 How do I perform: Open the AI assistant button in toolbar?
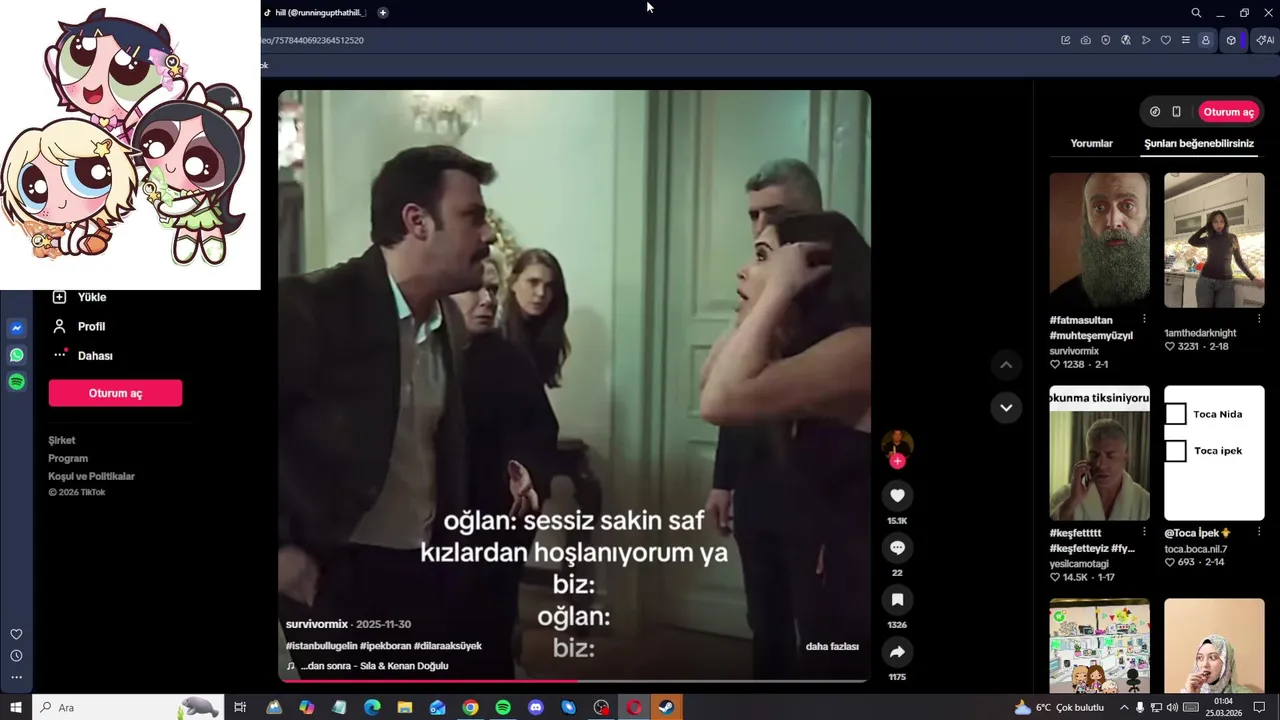coord(1265,40)
